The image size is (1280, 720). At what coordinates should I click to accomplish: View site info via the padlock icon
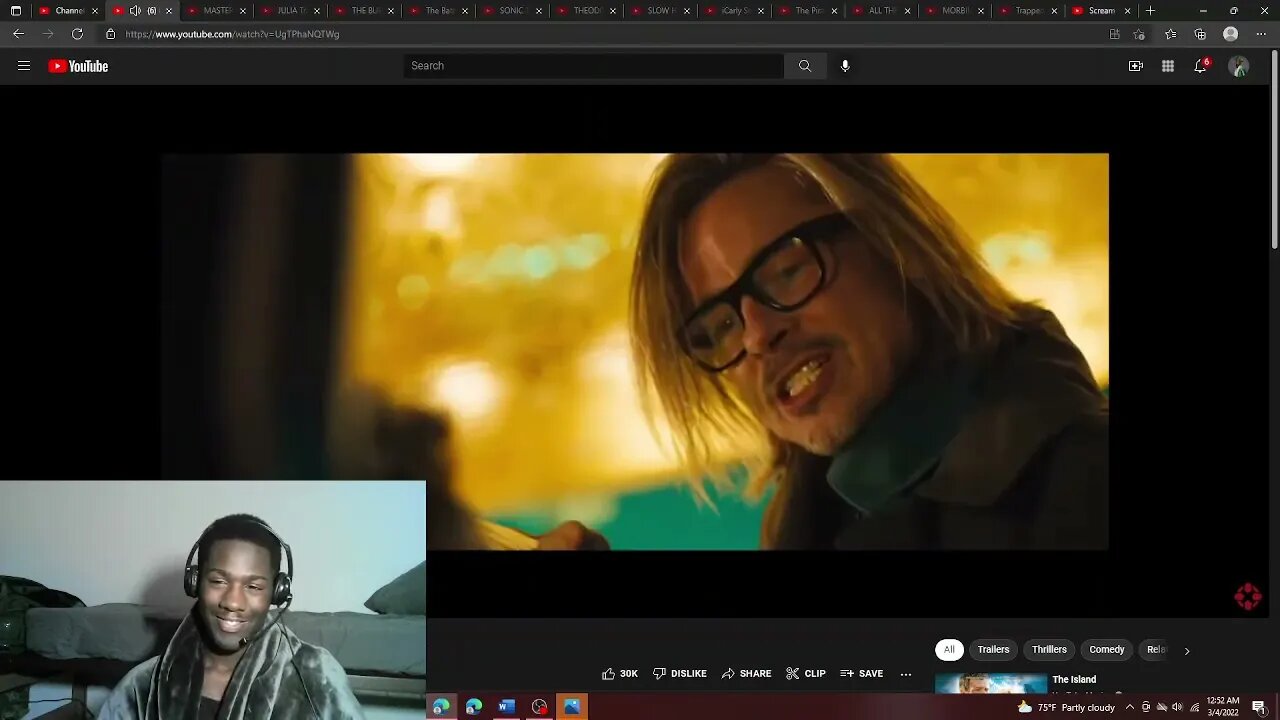(110, 34)
